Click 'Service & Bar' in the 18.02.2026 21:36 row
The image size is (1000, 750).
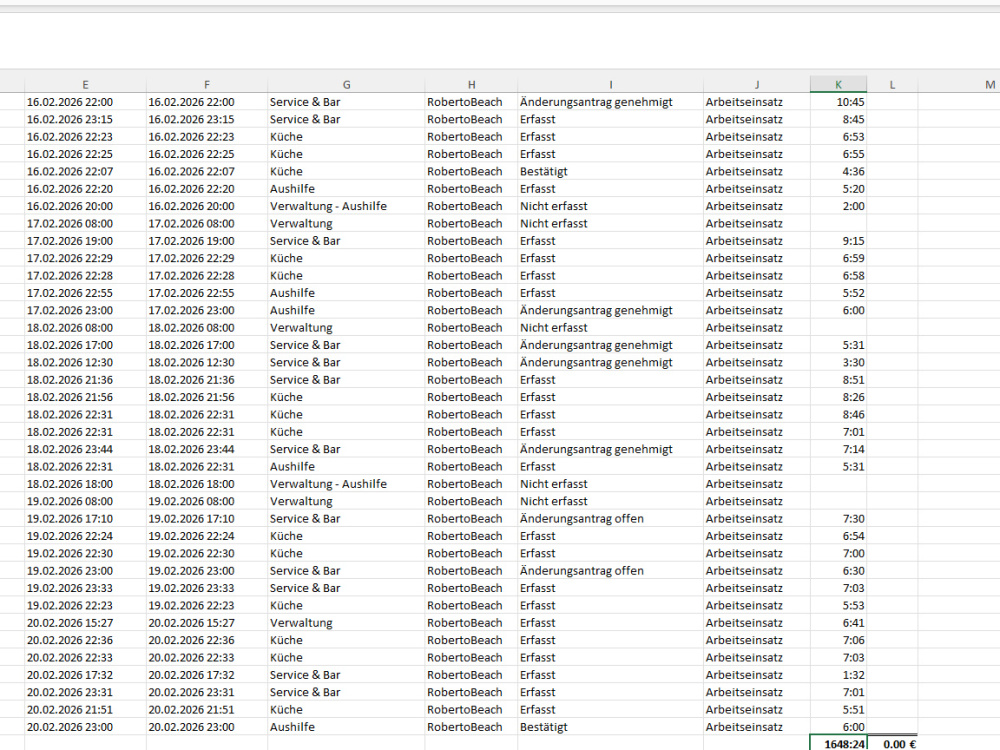305,379
